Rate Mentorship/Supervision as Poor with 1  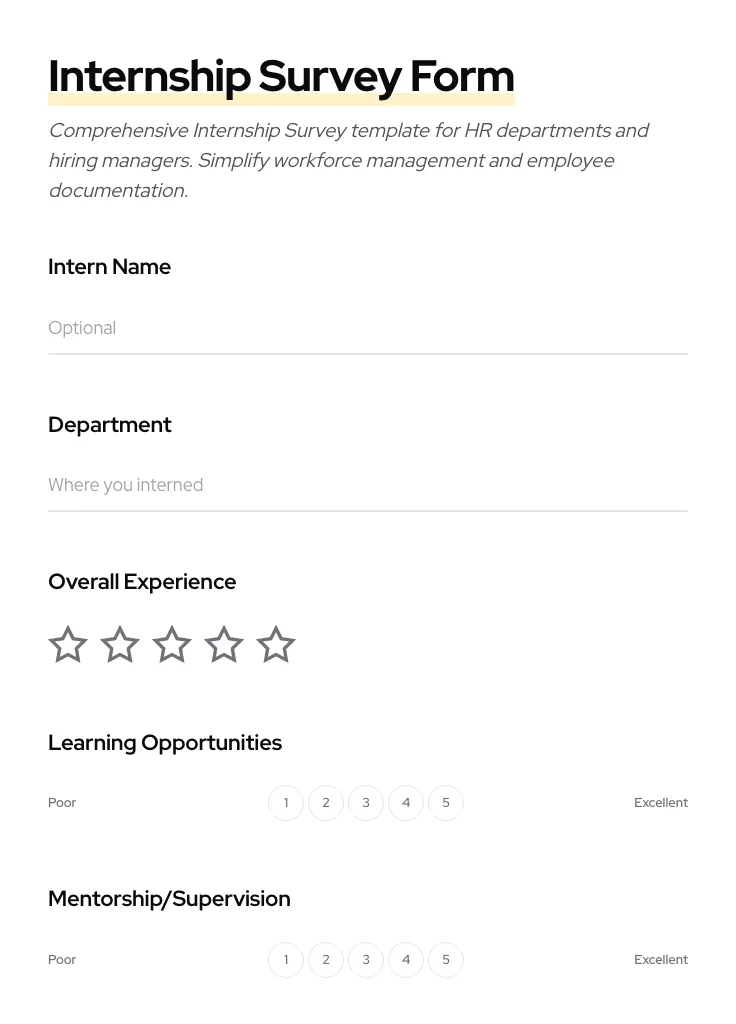(286, 959)
